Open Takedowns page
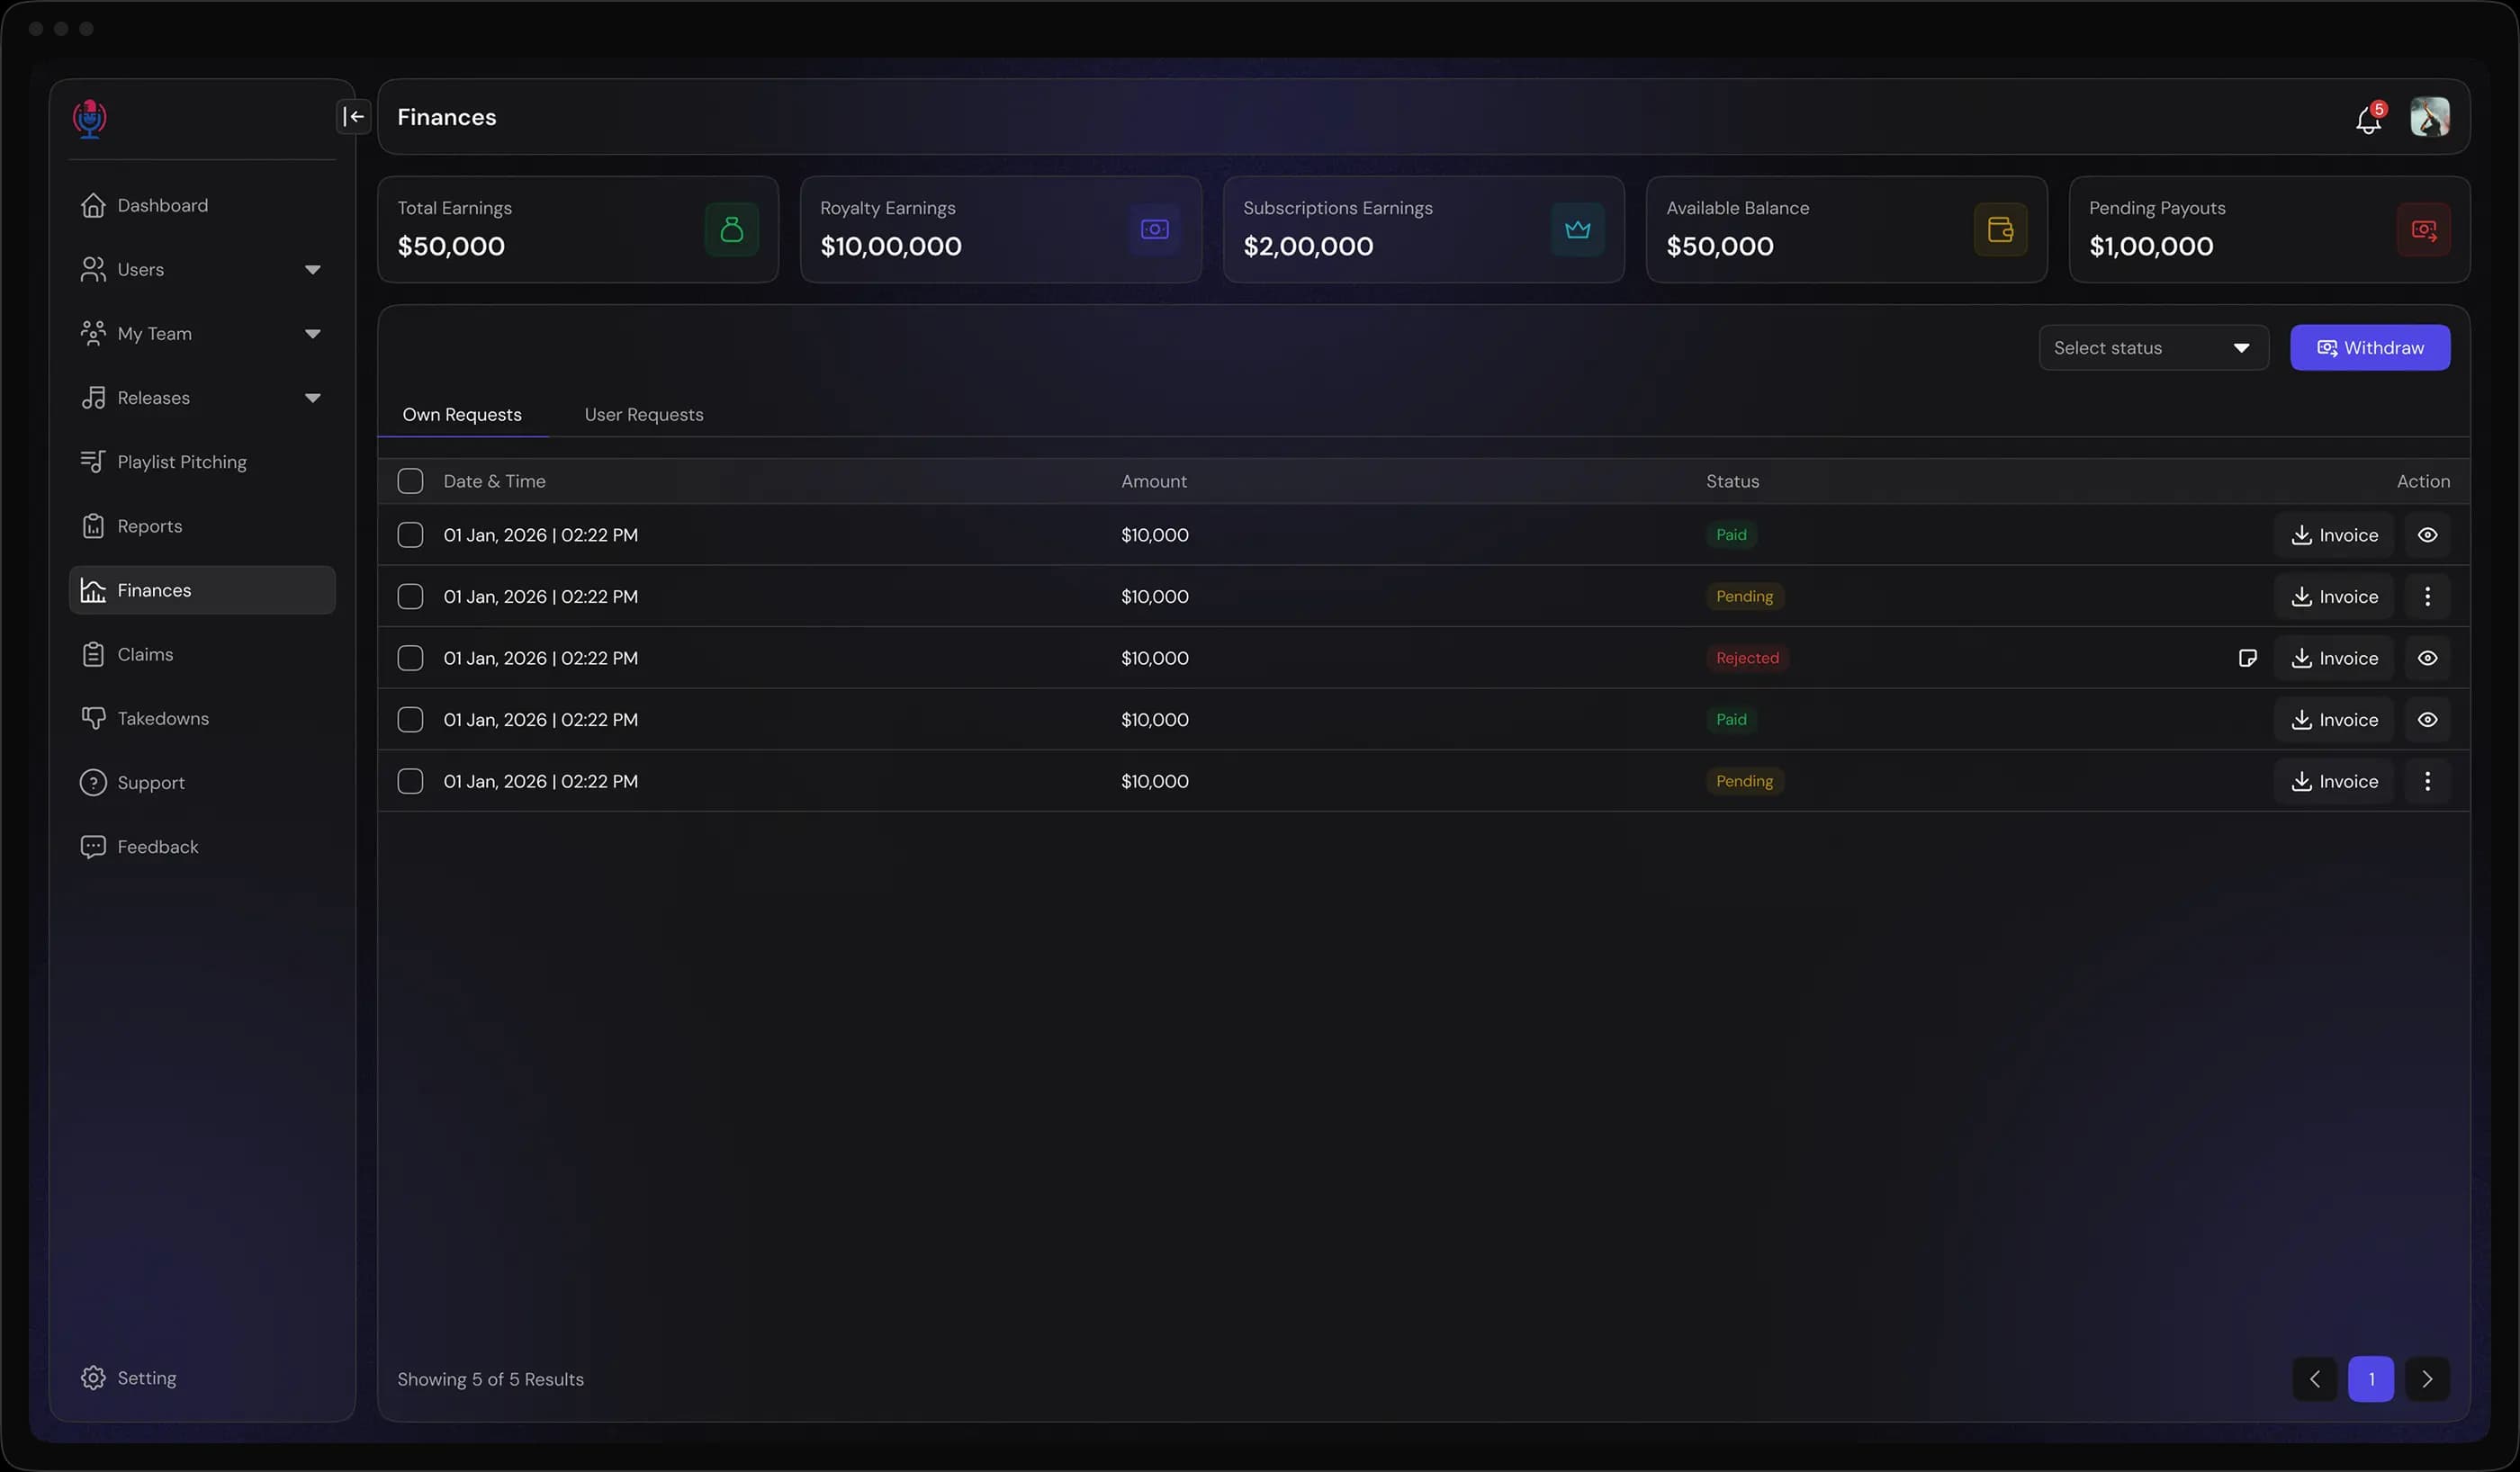 point(202,718)
